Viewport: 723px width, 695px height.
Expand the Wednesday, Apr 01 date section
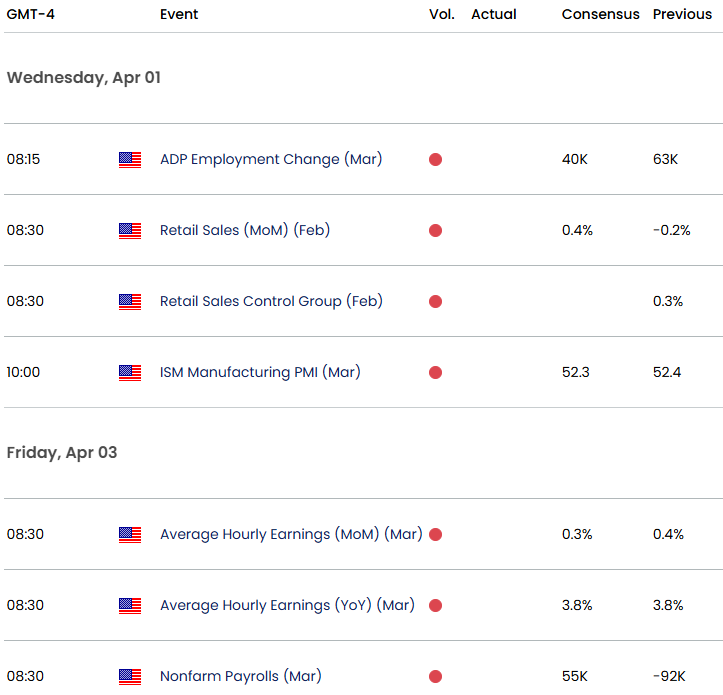pos(83,78)
